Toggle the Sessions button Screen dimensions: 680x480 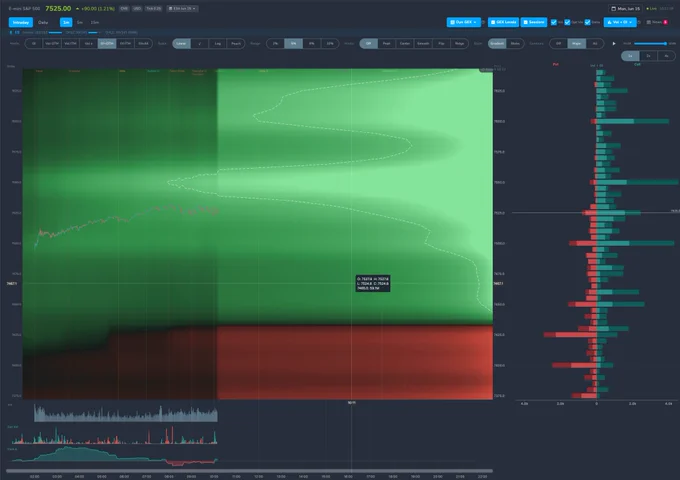pos(533,22)
